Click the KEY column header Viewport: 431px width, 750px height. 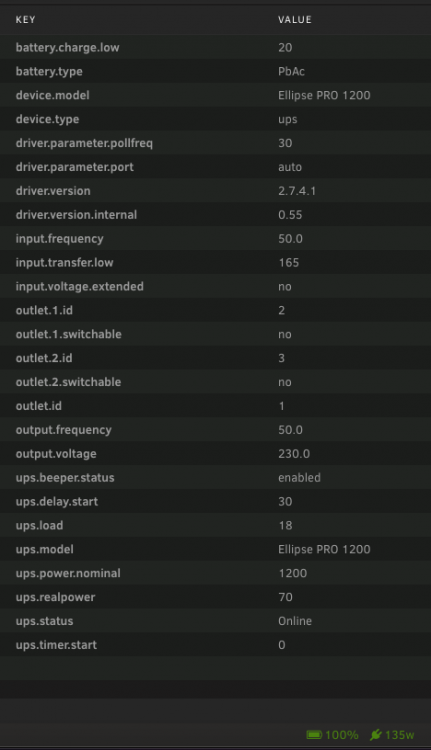pos(25,20)
